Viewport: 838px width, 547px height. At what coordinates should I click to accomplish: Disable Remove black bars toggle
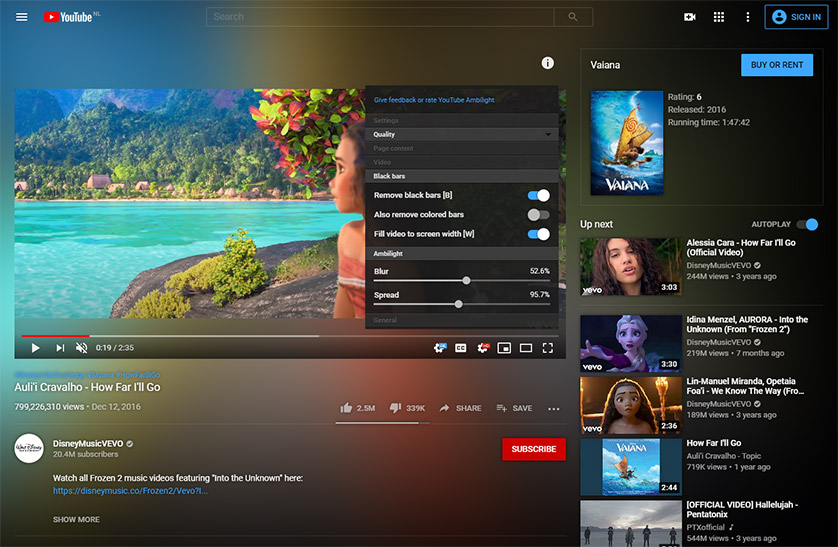538,196
